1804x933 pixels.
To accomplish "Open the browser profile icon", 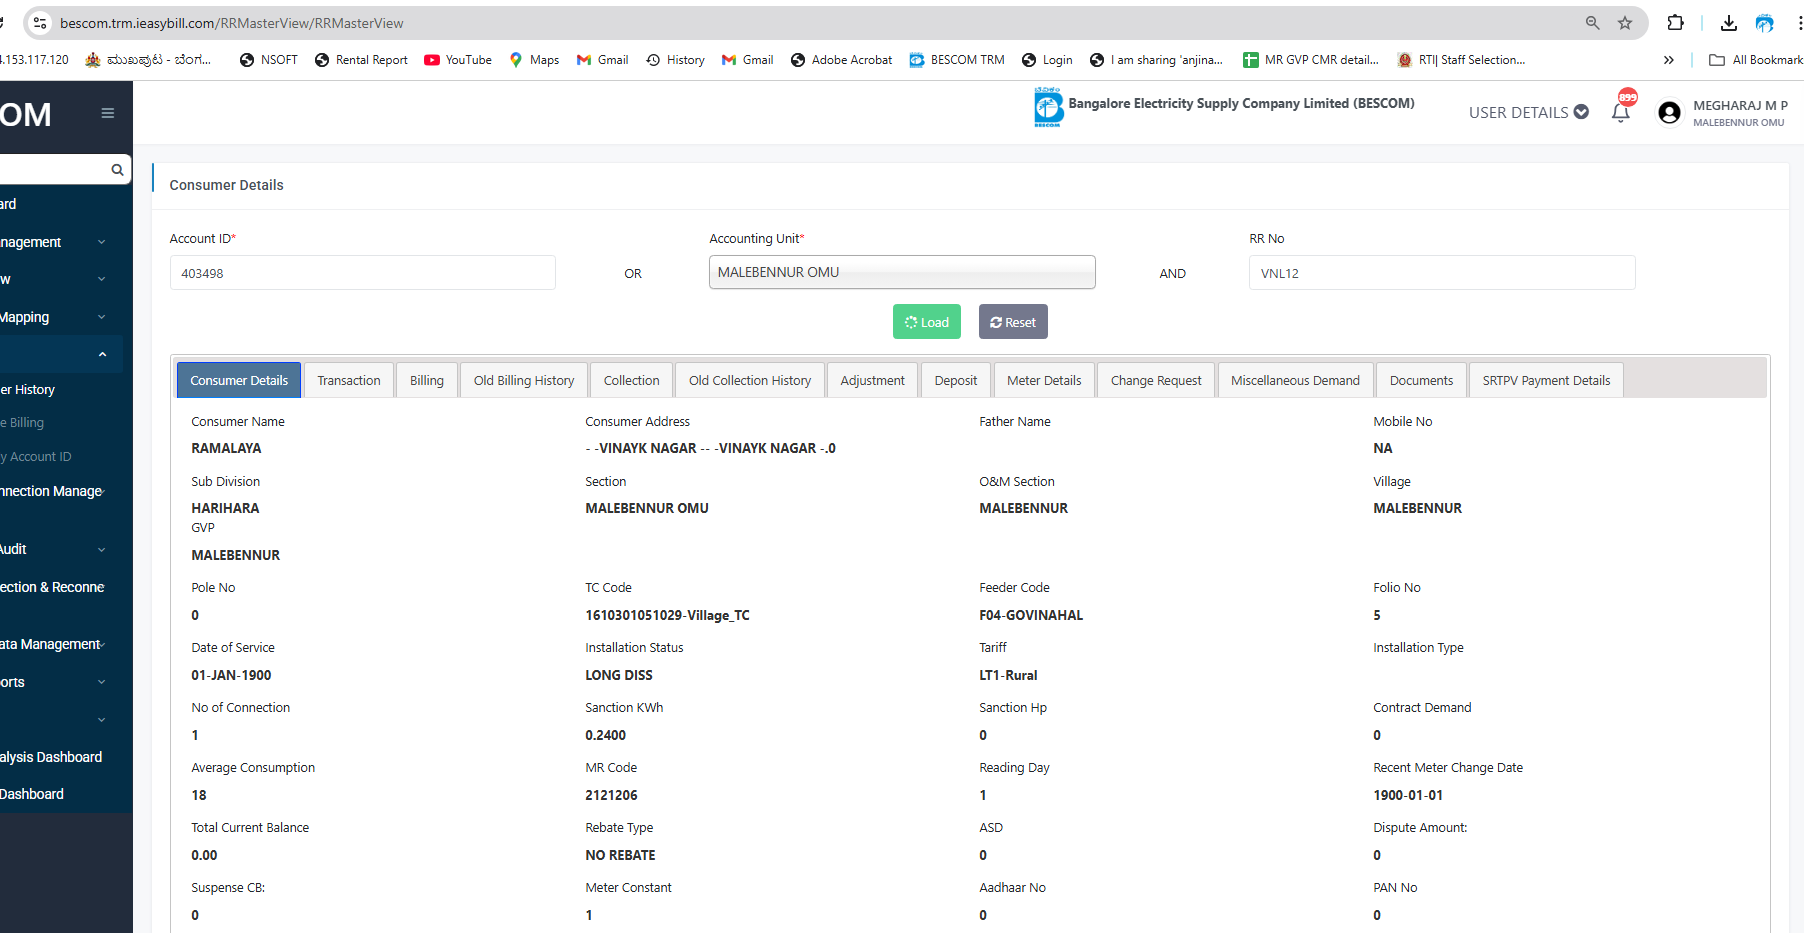I will click(x=1764, y=23).
